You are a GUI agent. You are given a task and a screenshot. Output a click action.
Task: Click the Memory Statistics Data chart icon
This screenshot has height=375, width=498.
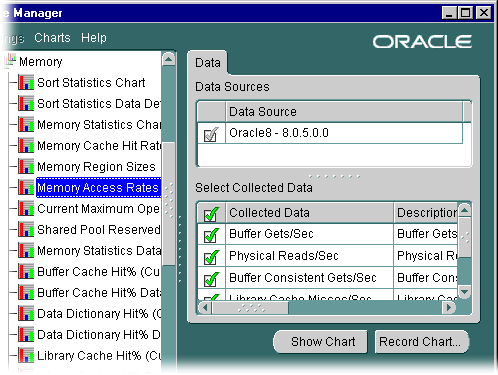click(26, 250)
